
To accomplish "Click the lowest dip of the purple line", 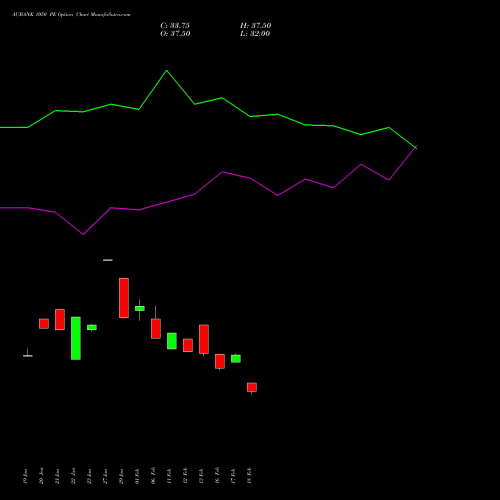I will (x=83, y=234).
